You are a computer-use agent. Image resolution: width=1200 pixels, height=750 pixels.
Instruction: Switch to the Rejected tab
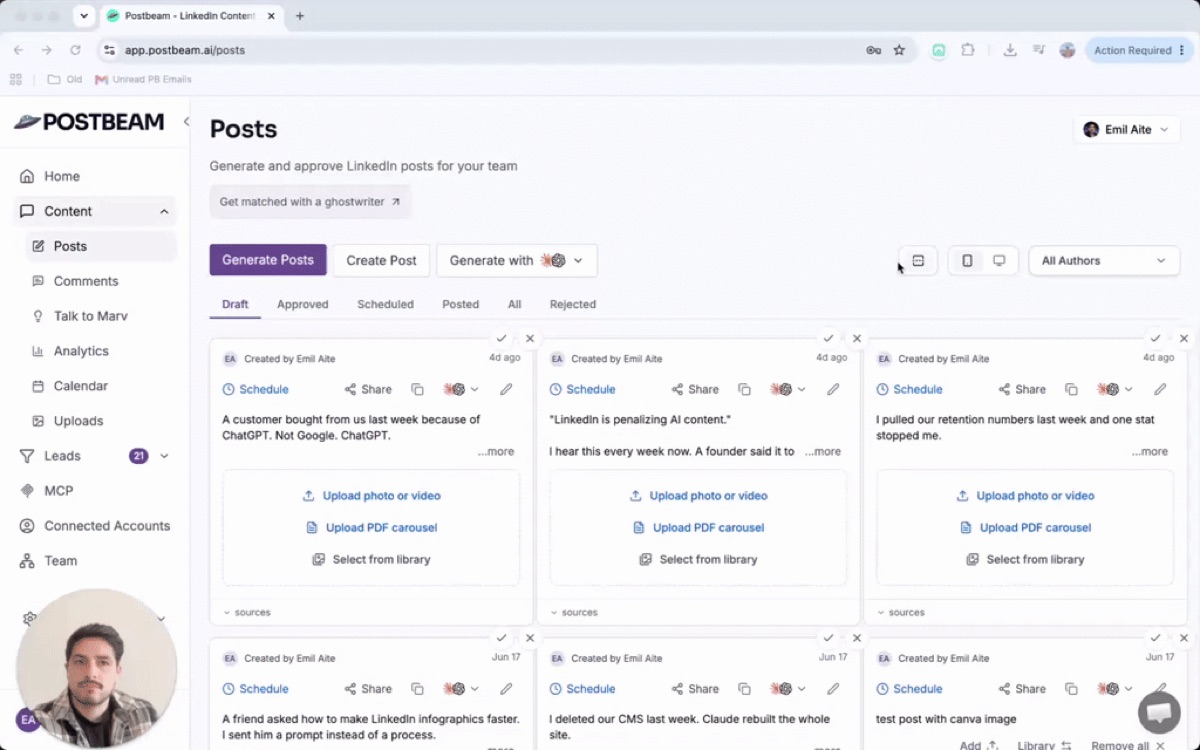coord(573,304)
